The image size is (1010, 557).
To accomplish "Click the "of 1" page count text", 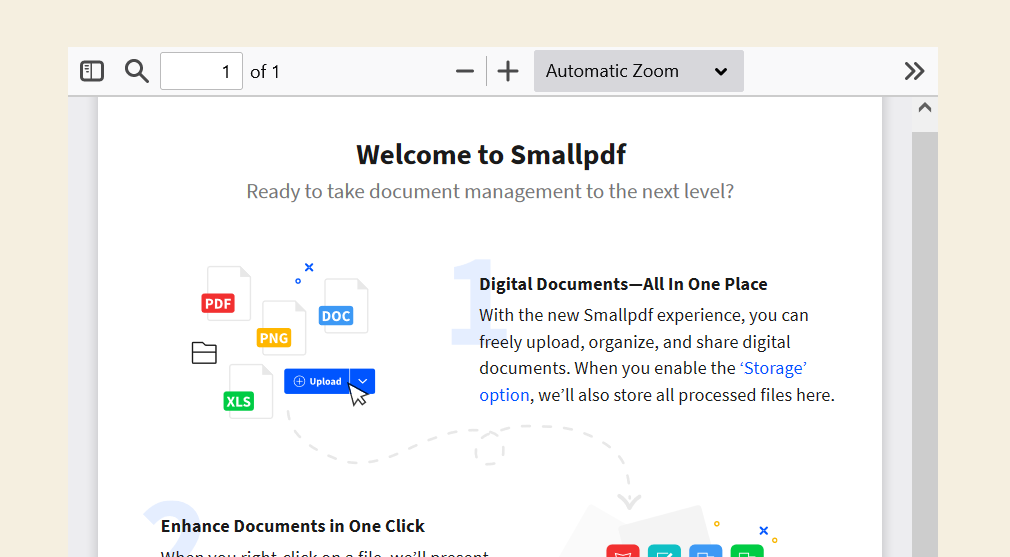I will [265, 71].
